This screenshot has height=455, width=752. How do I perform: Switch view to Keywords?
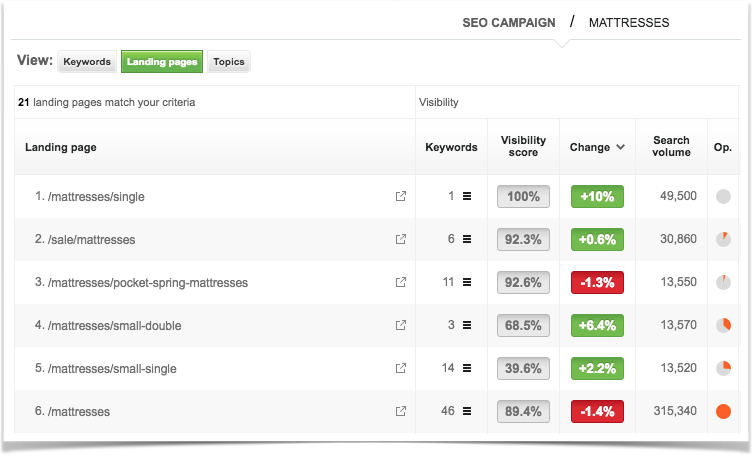point(87,62)
